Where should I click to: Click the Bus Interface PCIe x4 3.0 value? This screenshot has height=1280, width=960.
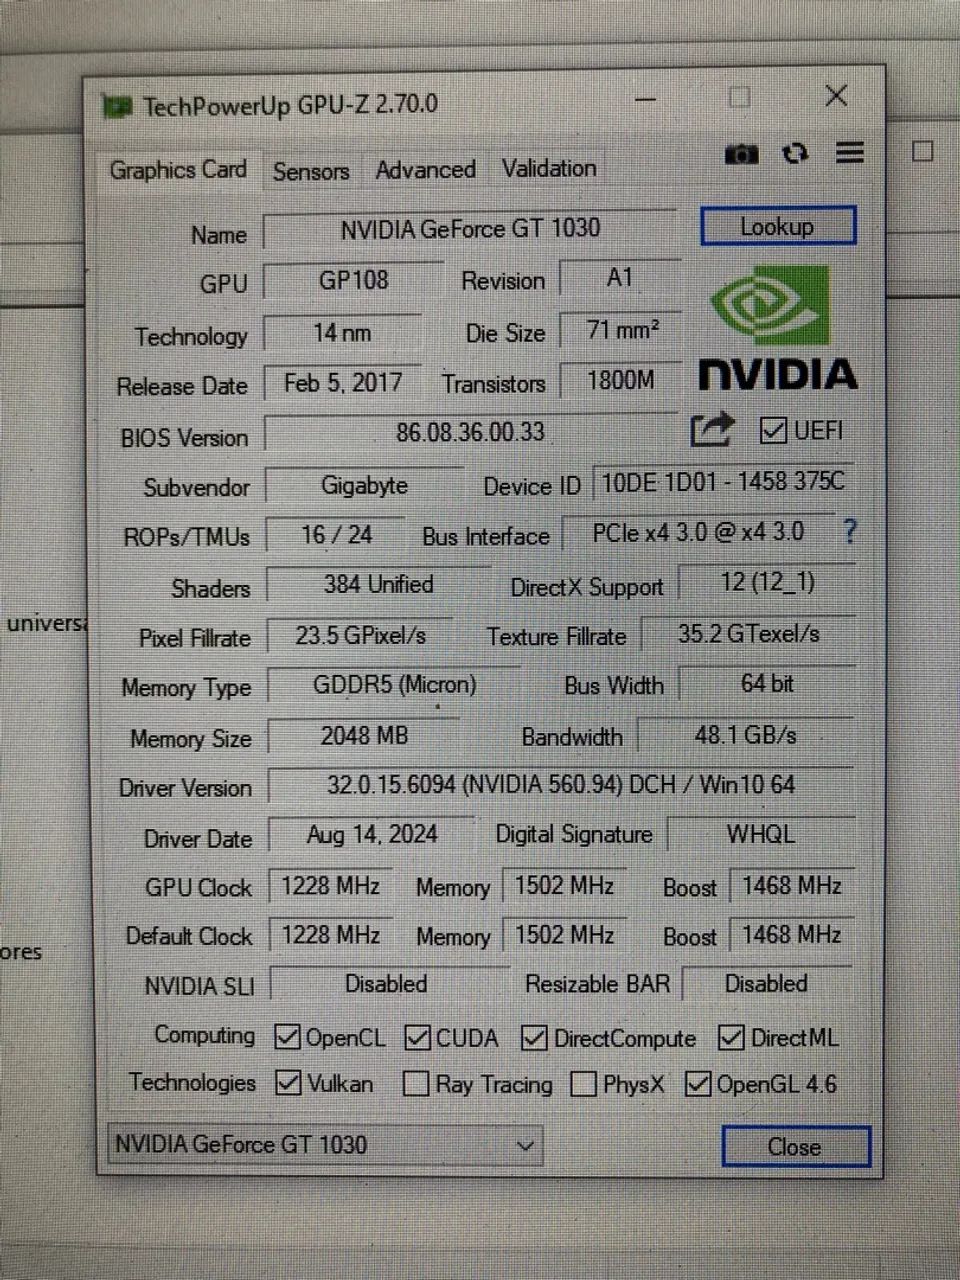click(x=698, y=532)
